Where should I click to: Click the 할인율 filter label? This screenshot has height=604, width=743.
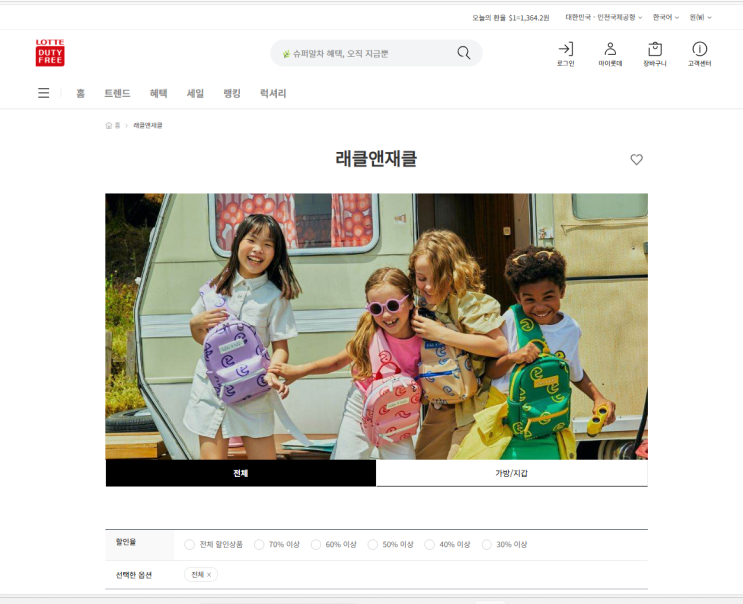[x=126, y=541]
